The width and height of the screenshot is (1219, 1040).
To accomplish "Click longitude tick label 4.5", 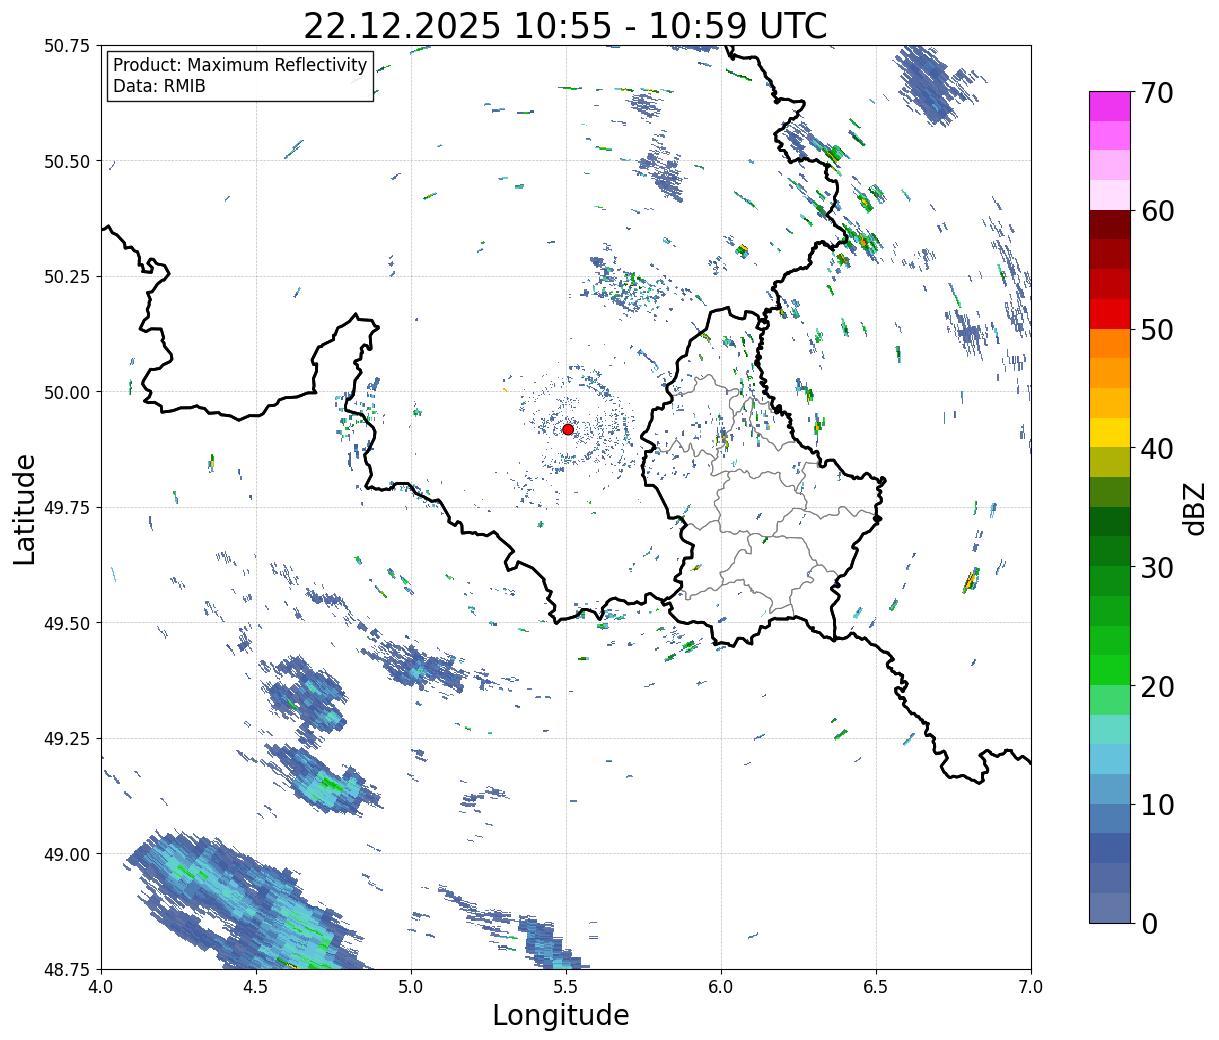I will pos(256,987).
